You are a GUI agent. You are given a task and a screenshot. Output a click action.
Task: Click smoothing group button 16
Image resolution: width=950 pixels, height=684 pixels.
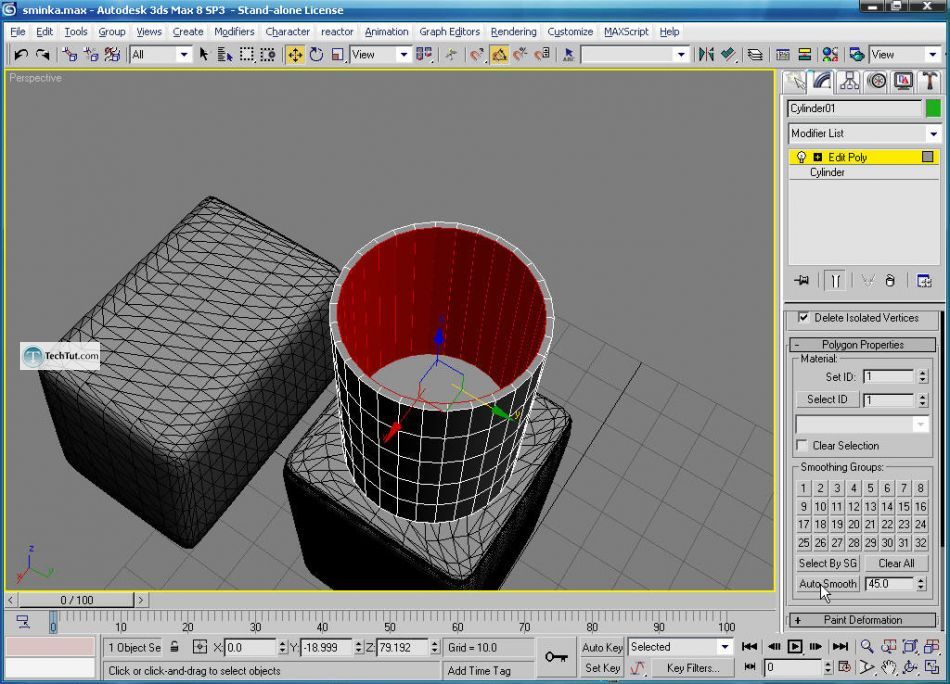click(x=920, y=506)
